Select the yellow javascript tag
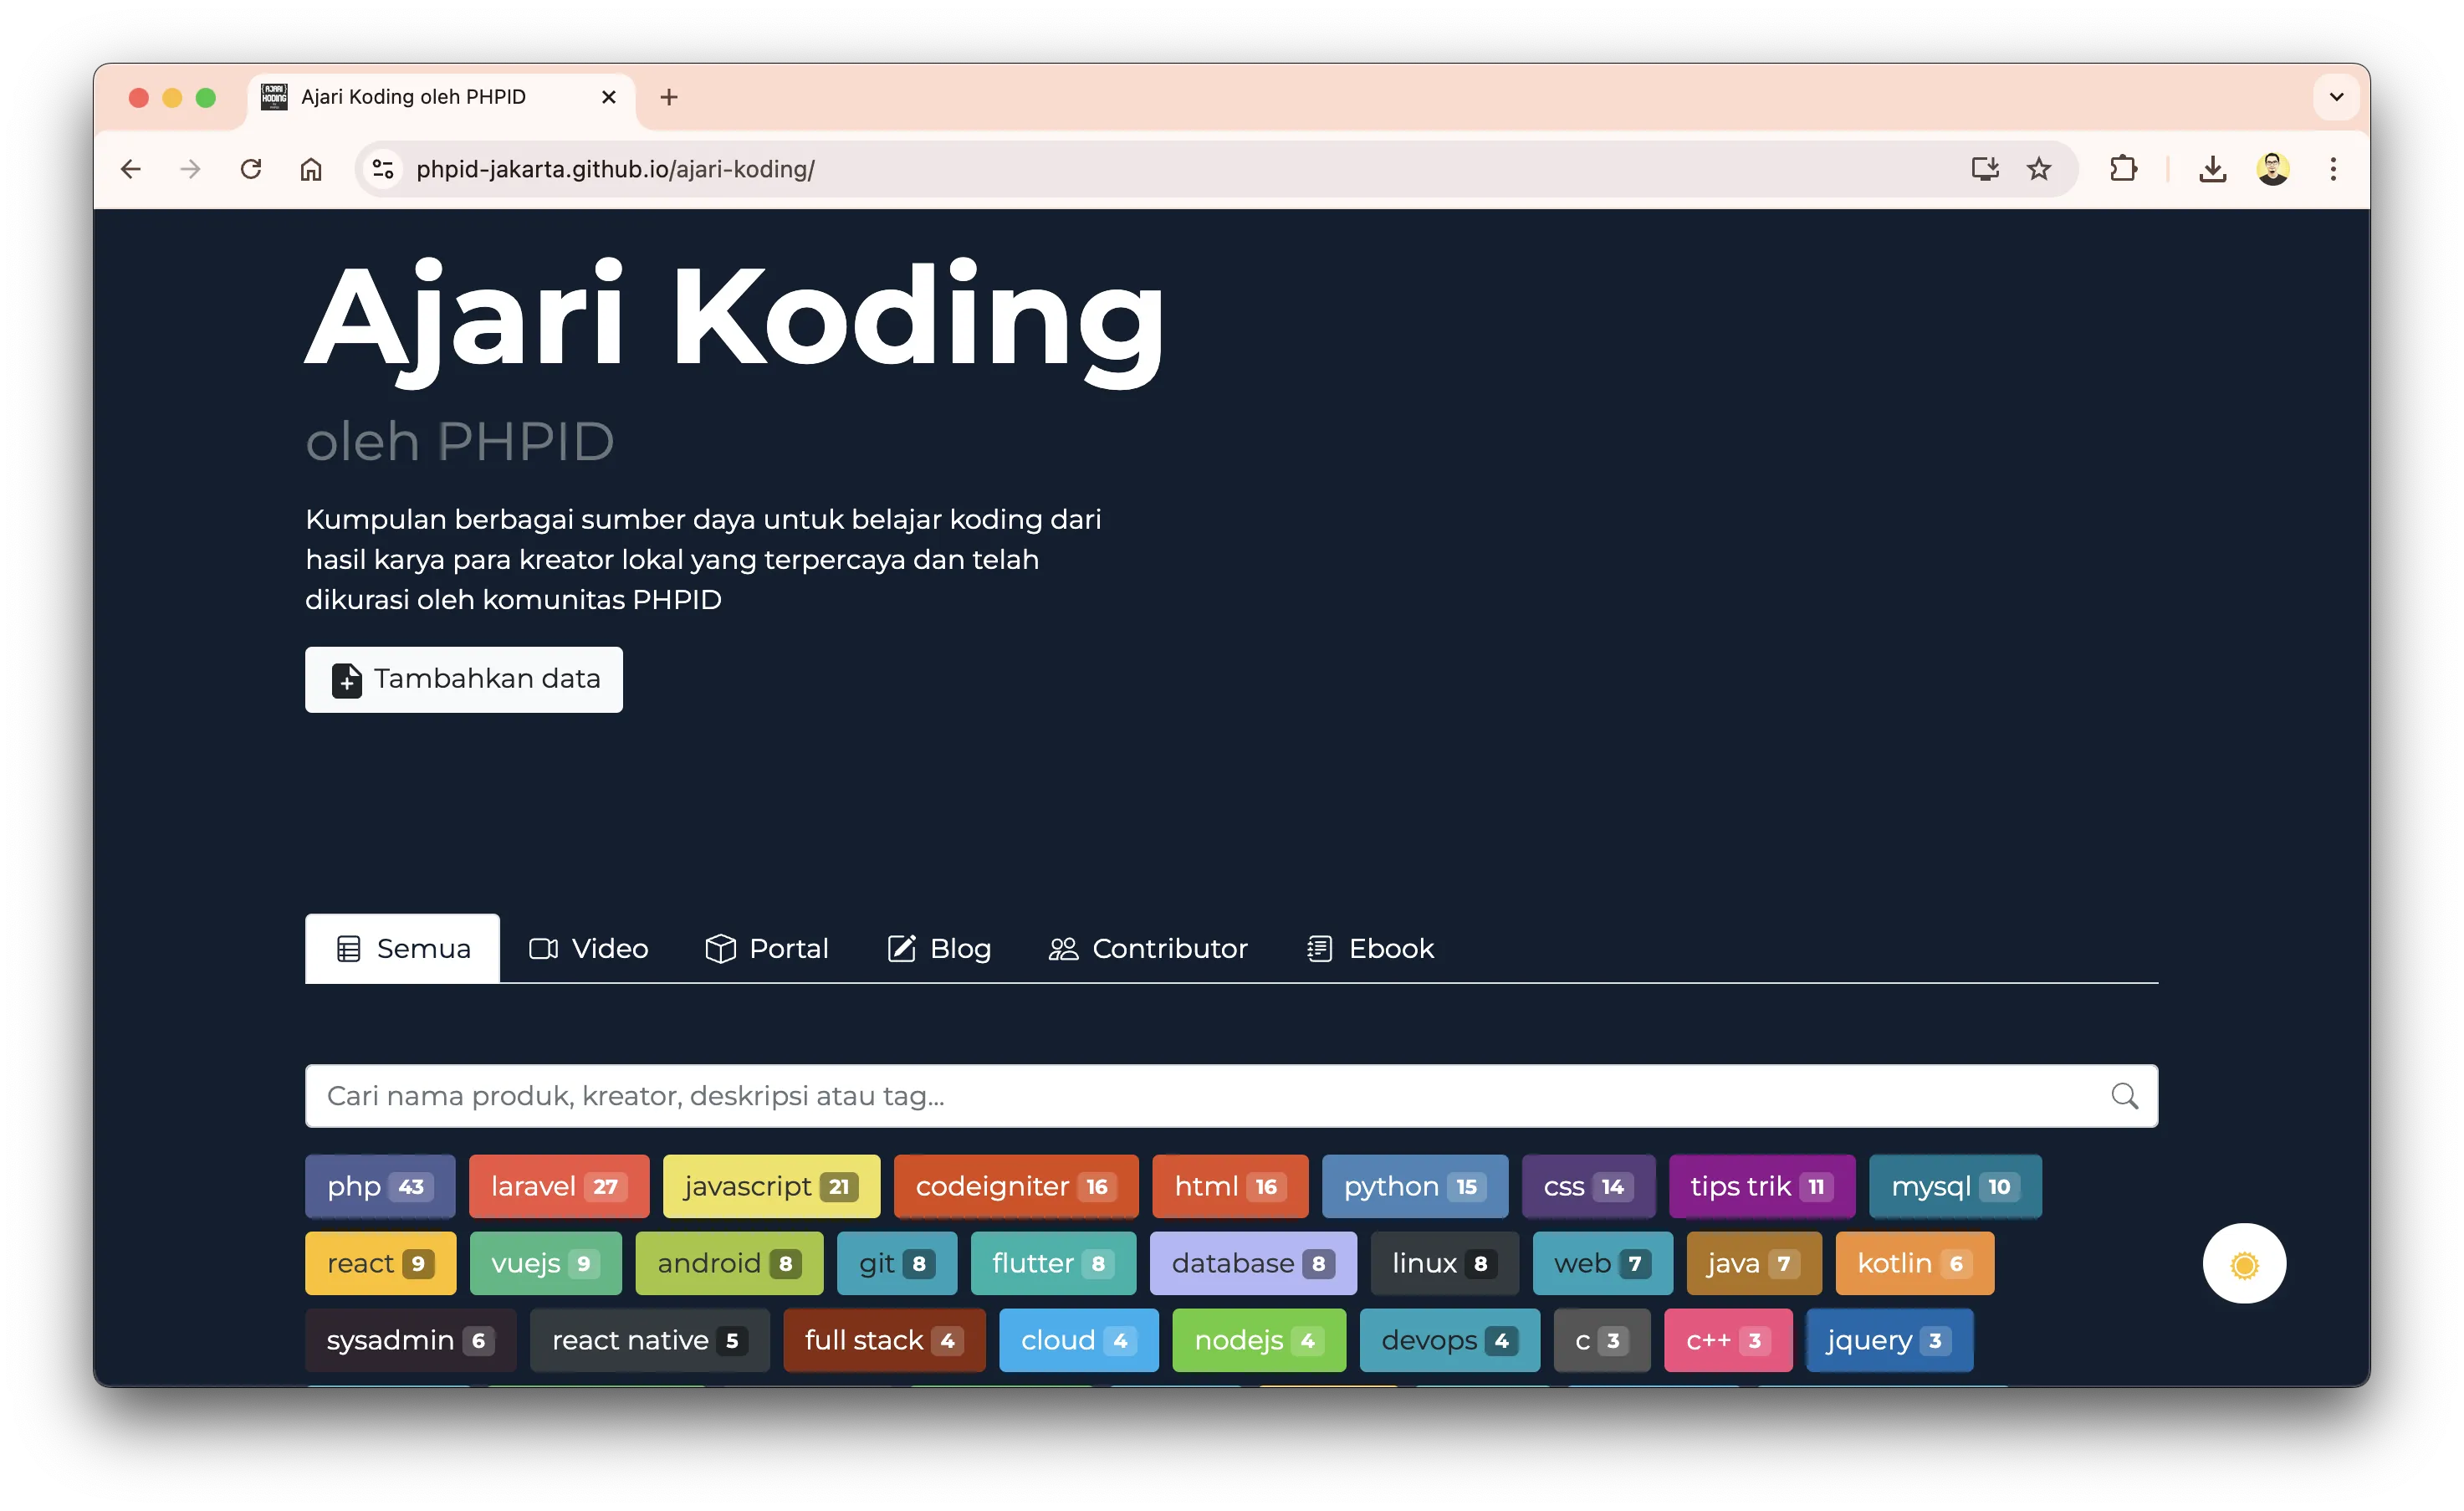 pyautogui.click(x=770, y=1187)
